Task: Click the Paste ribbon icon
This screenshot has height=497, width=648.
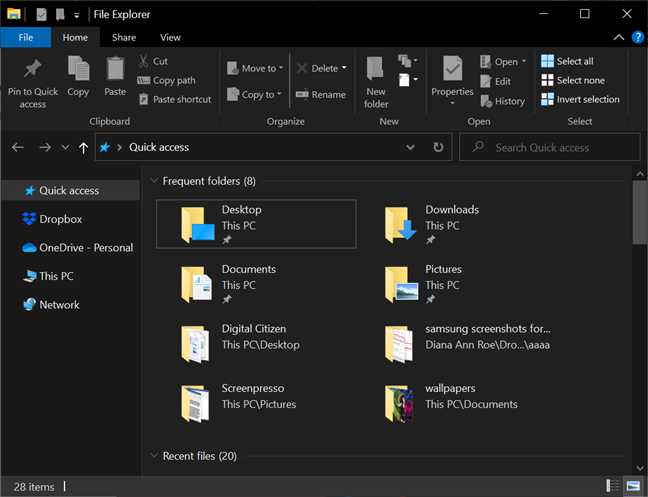Action: (x=115, y=68)
